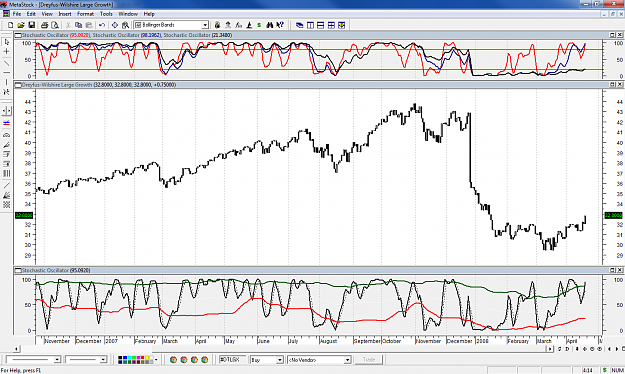This screenshot has width=625, height=374.
Task: Open the View menu
Action: click(47, 14)
